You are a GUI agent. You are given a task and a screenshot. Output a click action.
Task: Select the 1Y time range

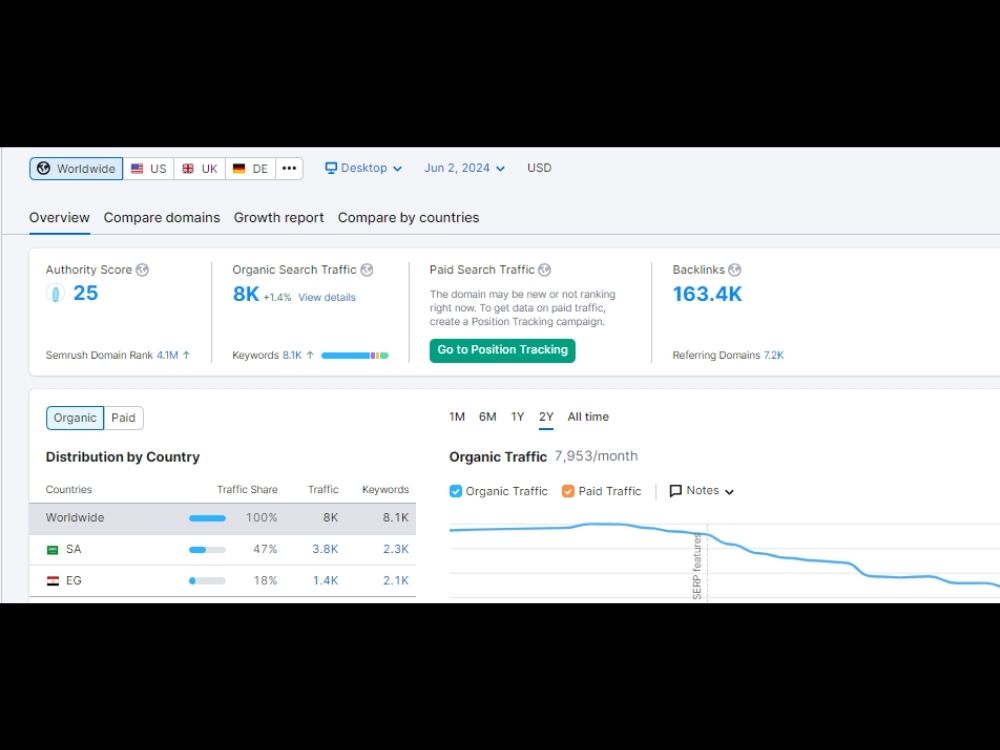pos(517,416)
